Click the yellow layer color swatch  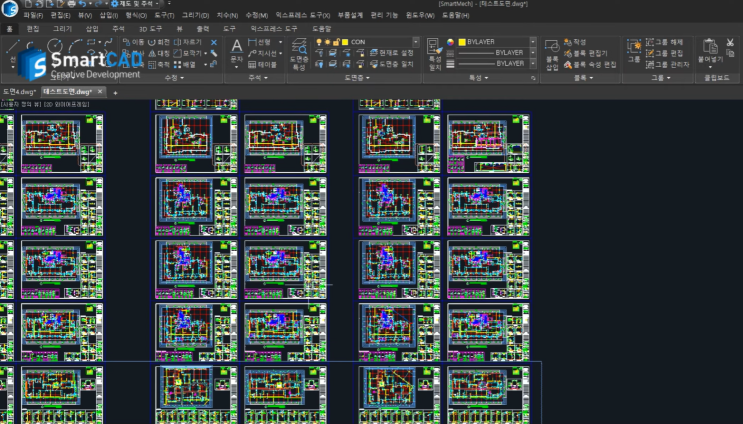[x=345, y=42]
